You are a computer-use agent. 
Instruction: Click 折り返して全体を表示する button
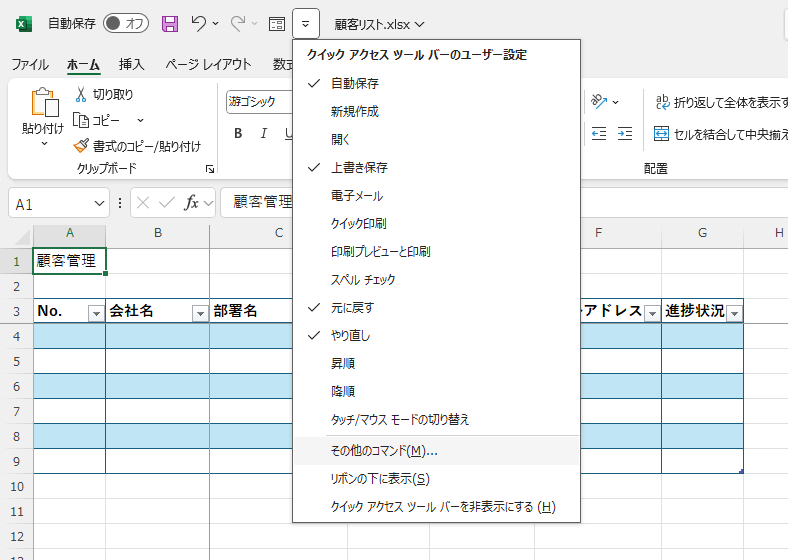click(x=720, y=102)
